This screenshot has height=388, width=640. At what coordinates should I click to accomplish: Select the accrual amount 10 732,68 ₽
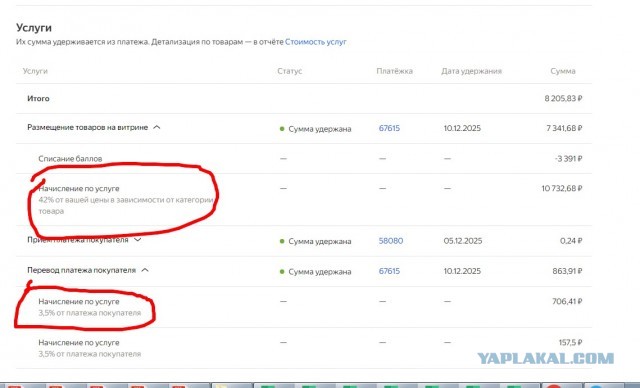[x=562, y=188]
